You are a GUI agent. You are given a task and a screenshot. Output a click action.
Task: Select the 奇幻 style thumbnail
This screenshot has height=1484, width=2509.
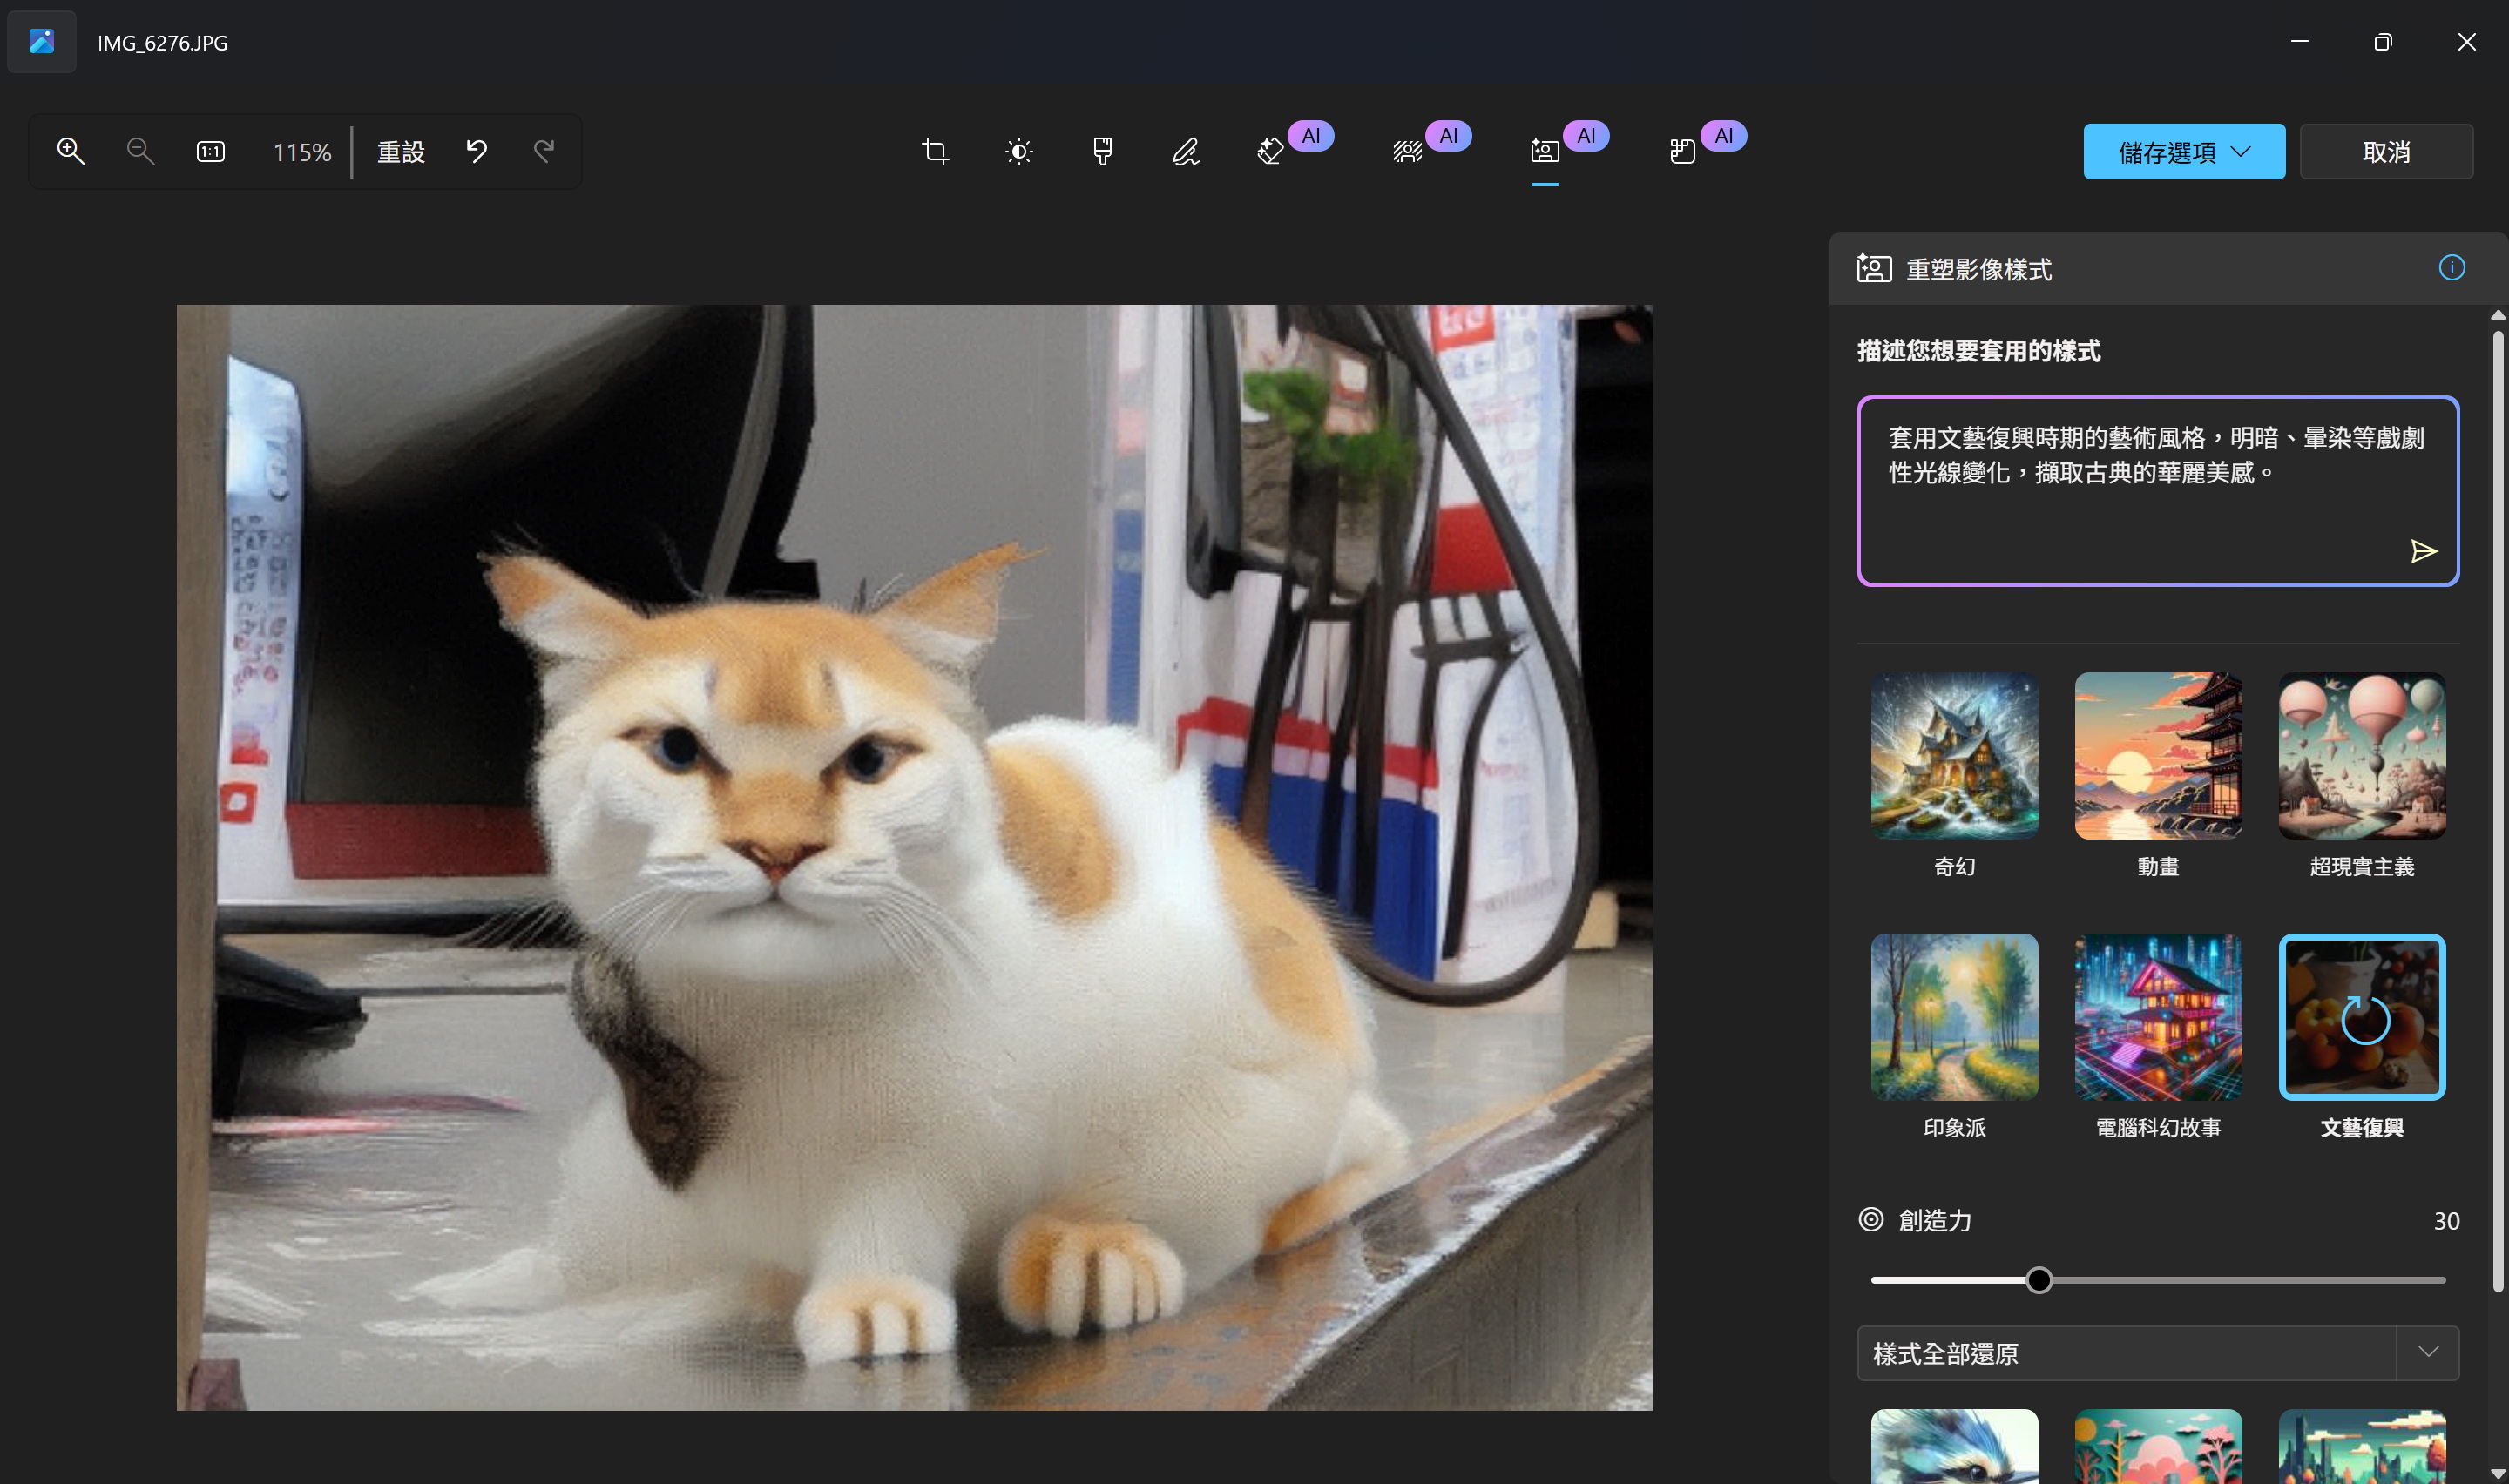pyautogui.click(x=1954, y=756)
